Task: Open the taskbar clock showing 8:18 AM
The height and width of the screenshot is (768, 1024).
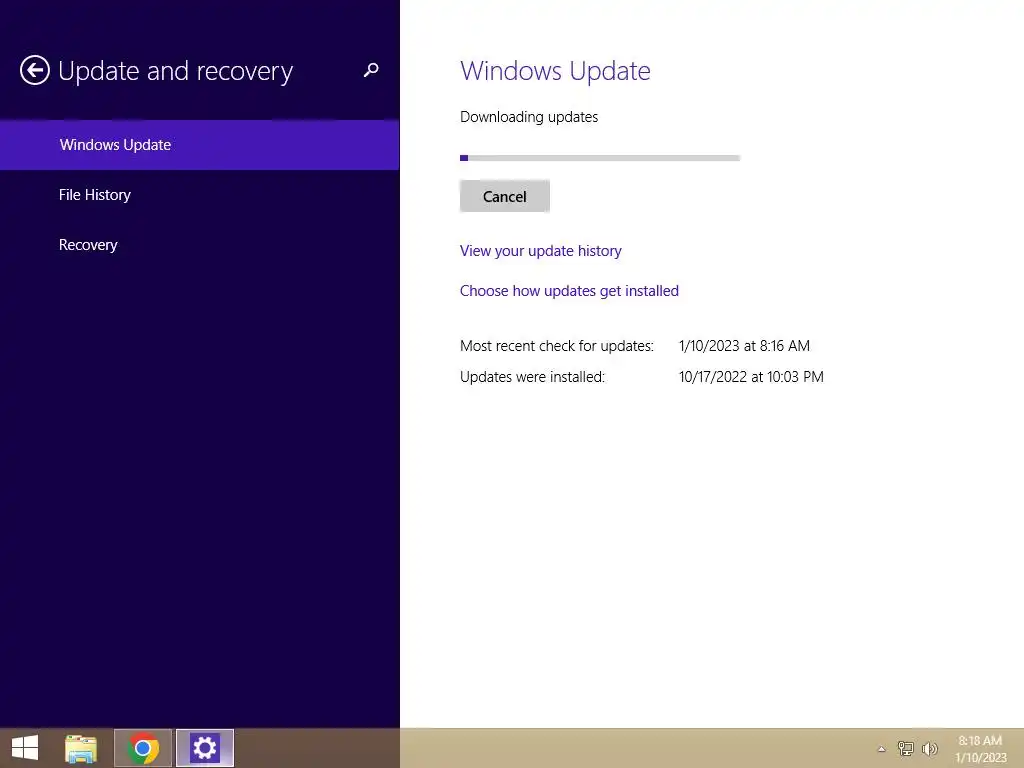Action: click(980, 749)
